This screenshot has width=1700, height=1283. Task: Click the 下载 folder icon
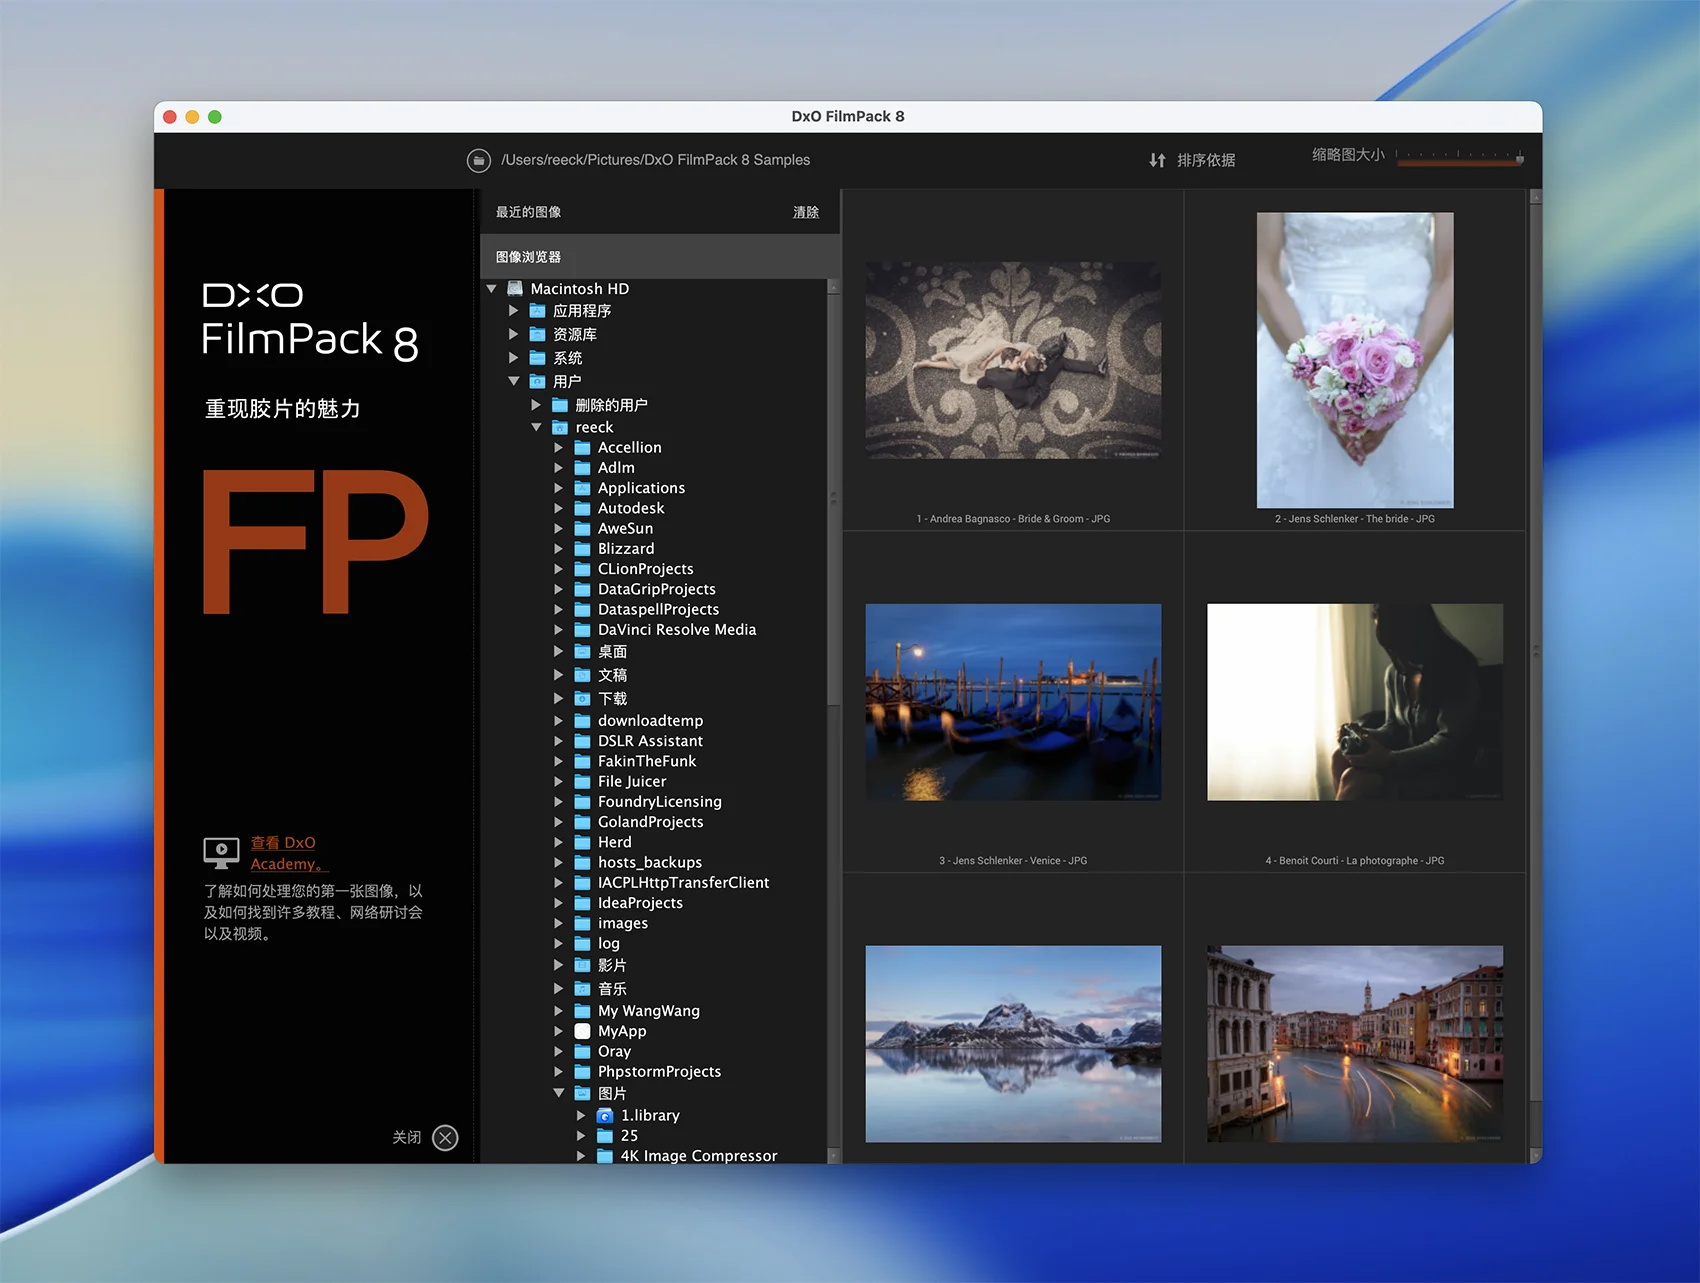(x=583, y=698)
